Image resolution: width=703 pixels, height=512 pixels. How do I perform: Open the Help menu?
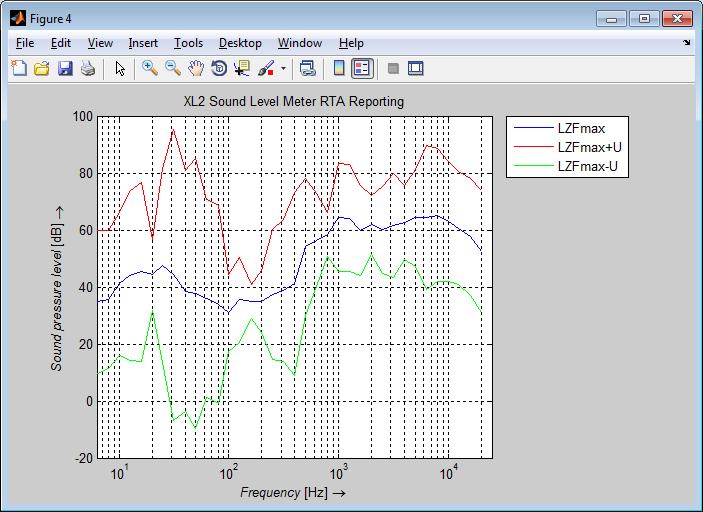351,43
